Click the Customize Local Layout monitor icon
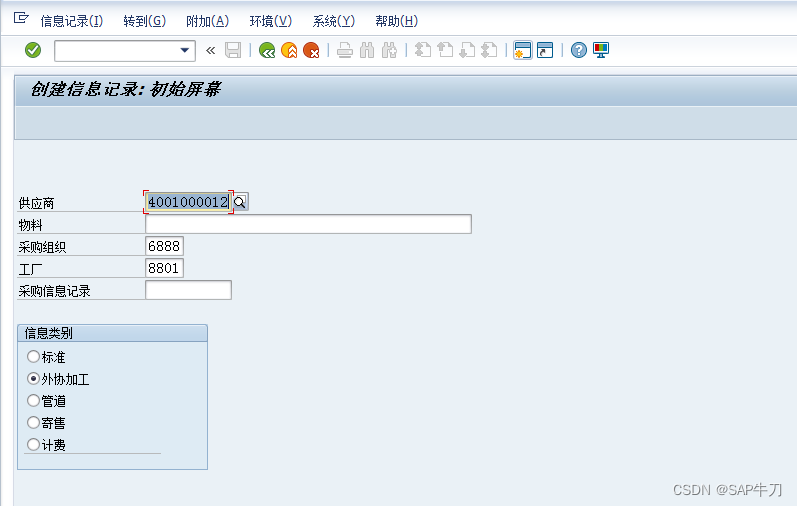This screenshot has width=797, height=506. click(601, 50)
